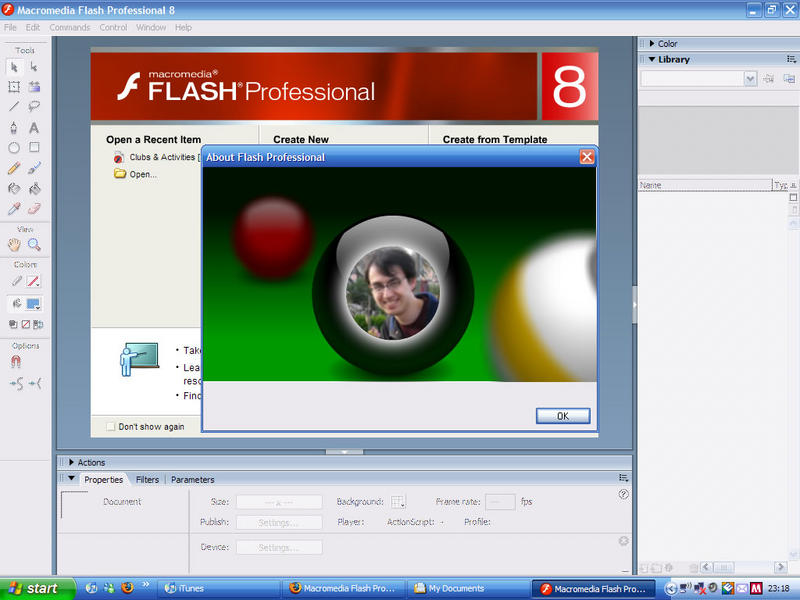
Task: Open My Documents from the taskbar
Action: tap(467, 588)
